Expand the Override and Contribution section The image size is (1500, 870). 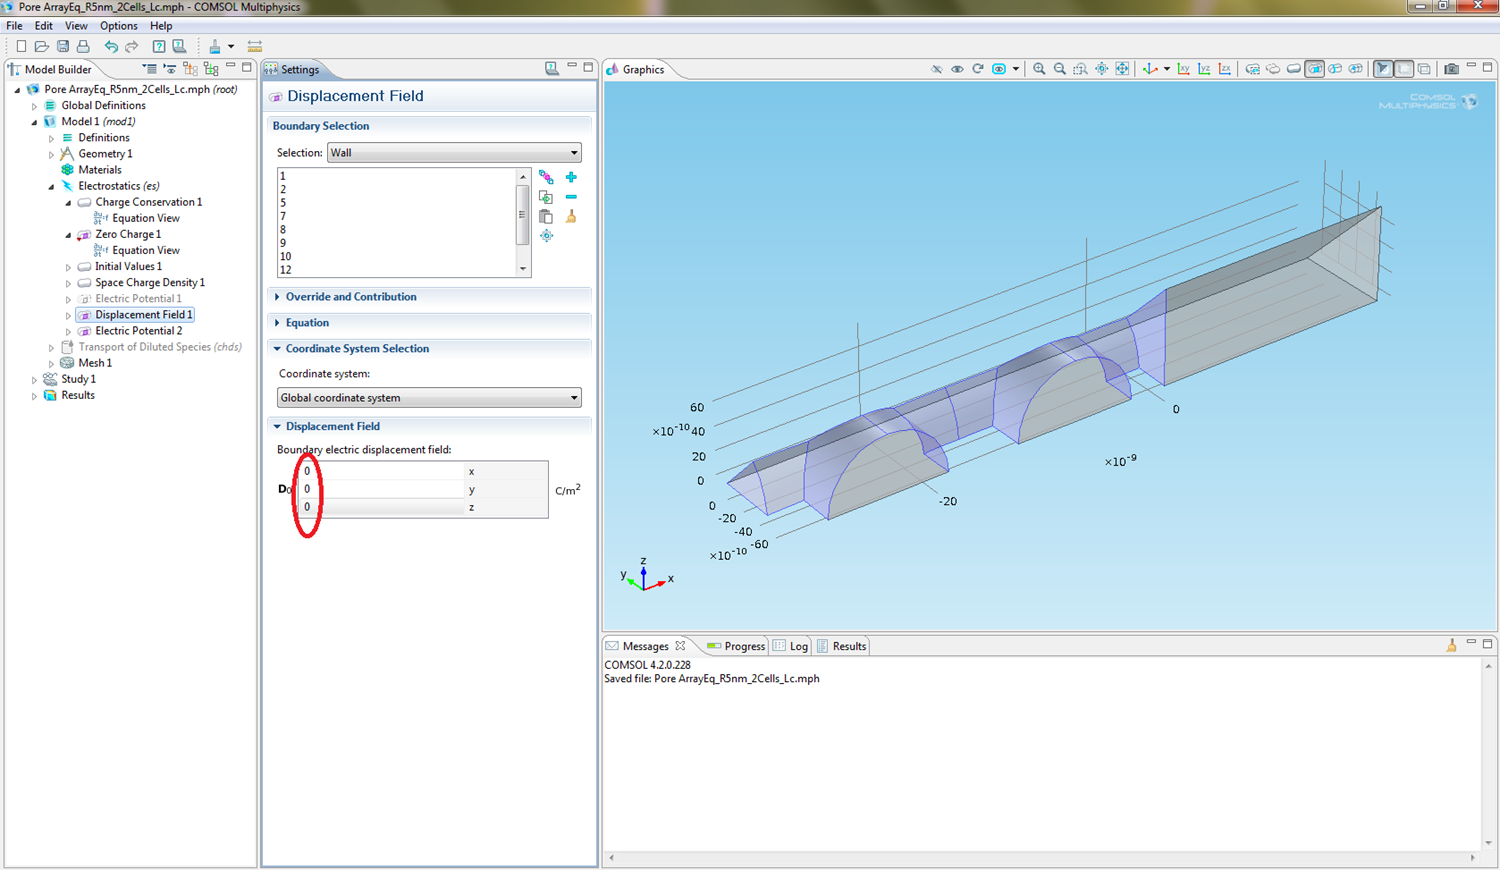[x=350, y=297]
